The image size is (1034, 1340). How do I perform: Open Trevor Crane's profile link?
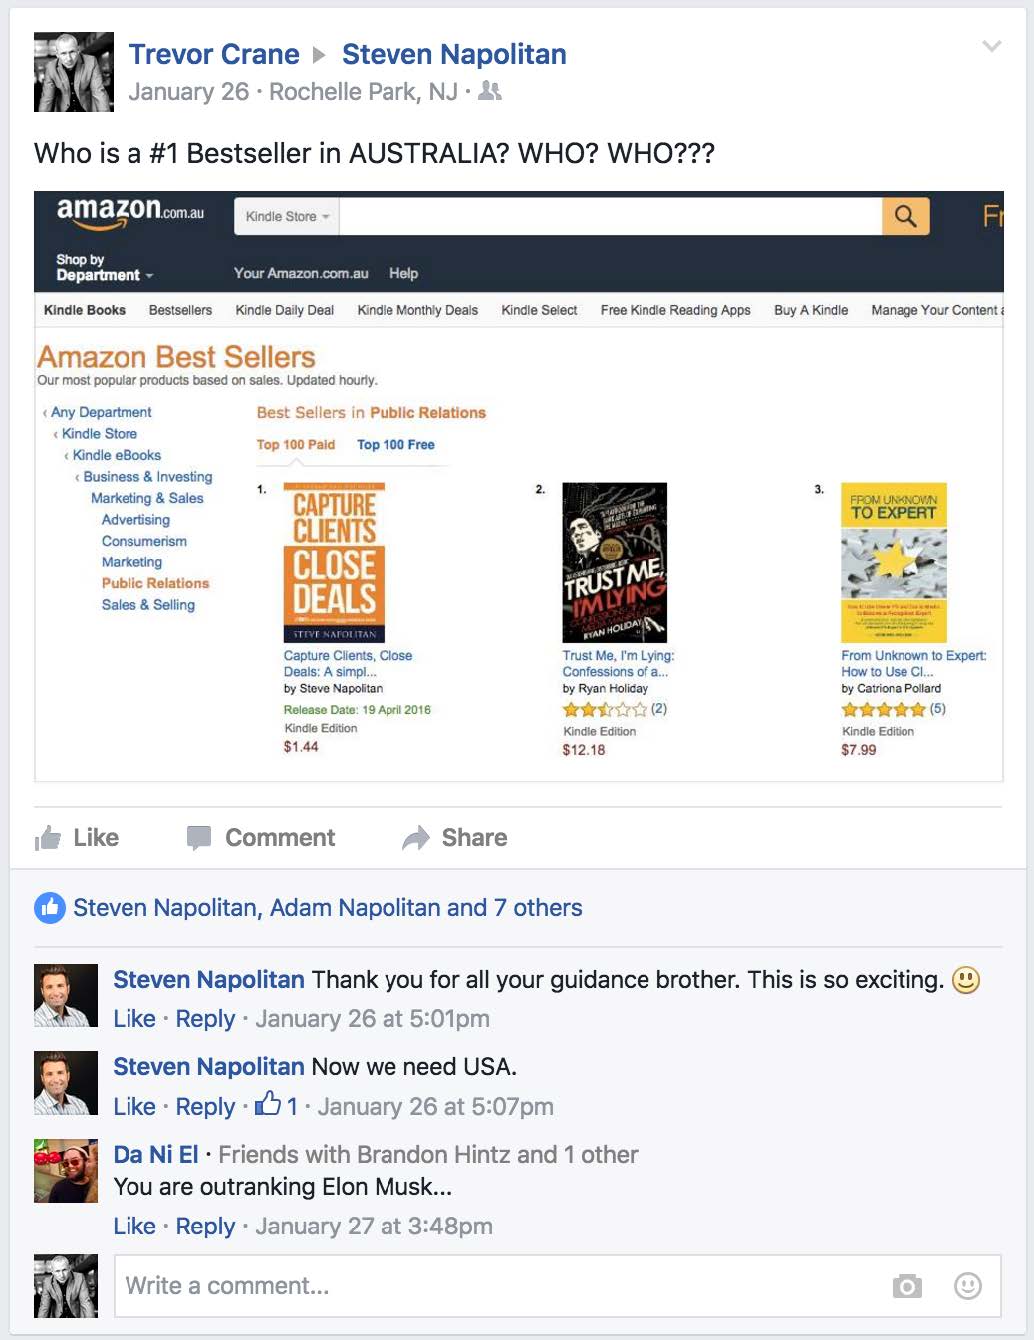(214, 54)
